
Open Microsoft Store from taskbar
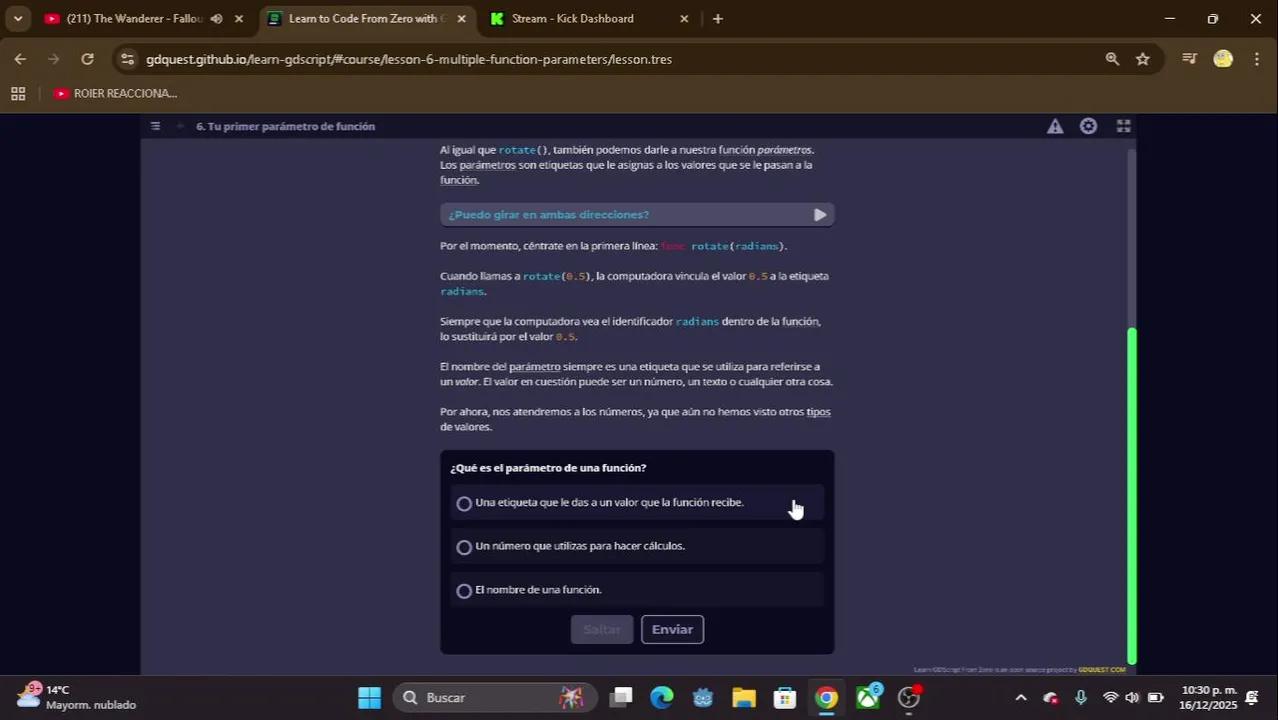(785, 698)
